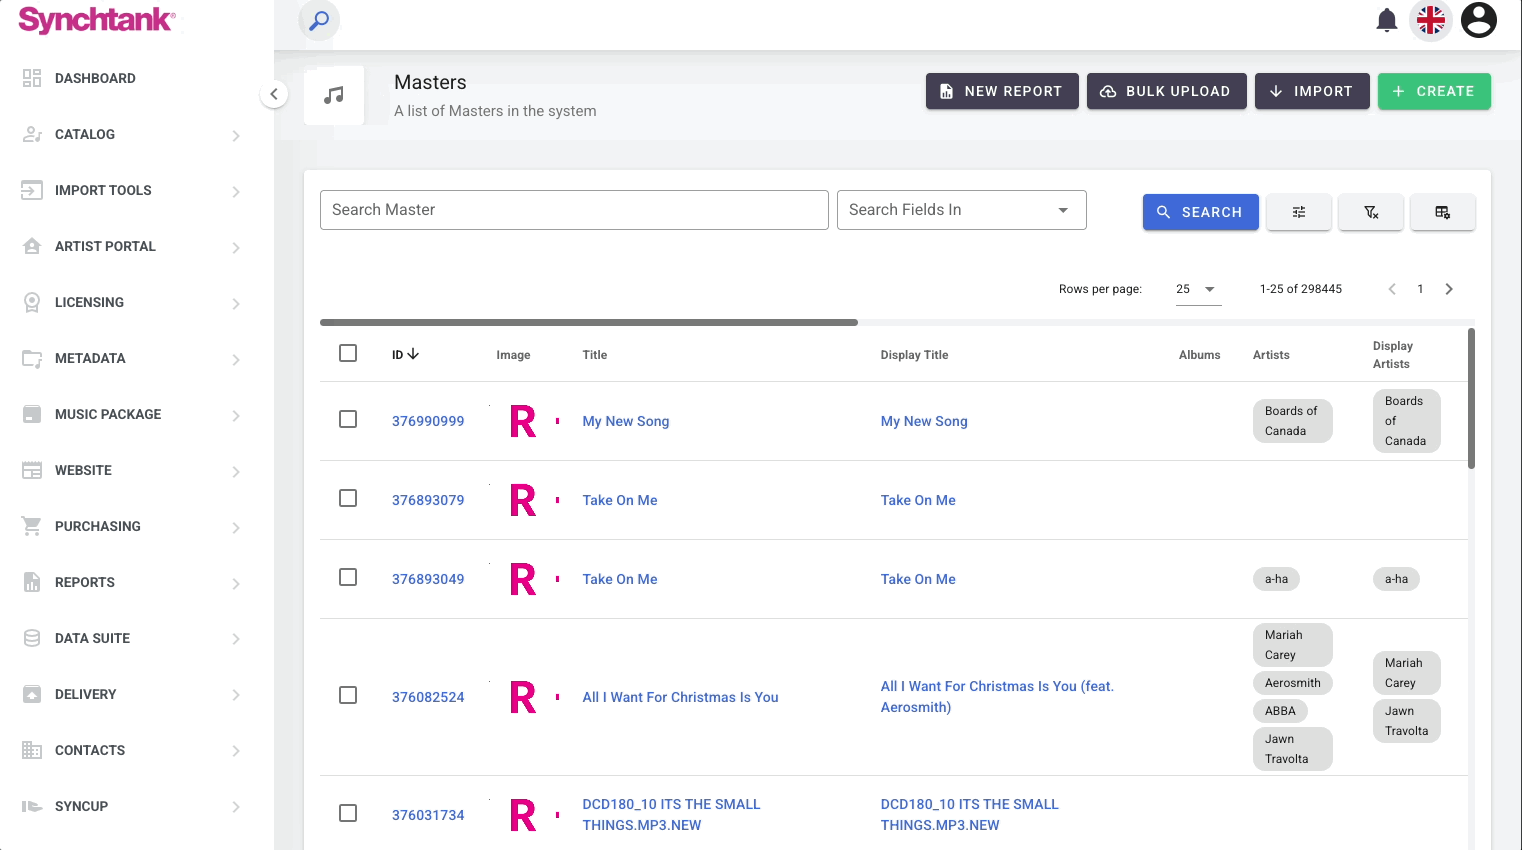Viewport: 1522px width, 850px height.
Task: Sort by the ID column header
Action: 405,354
